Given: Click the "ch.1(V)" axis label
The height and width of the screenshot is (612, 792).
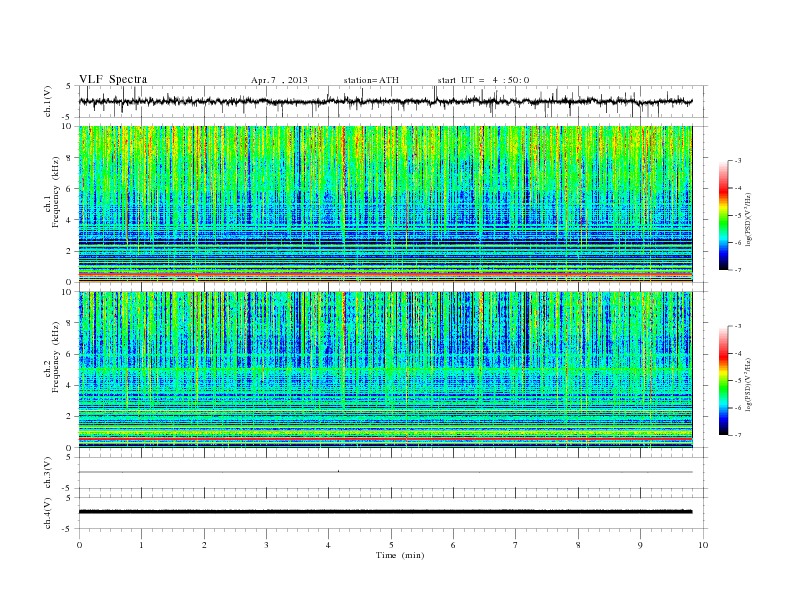Looking at the screenshot, I should pos(48,101).
